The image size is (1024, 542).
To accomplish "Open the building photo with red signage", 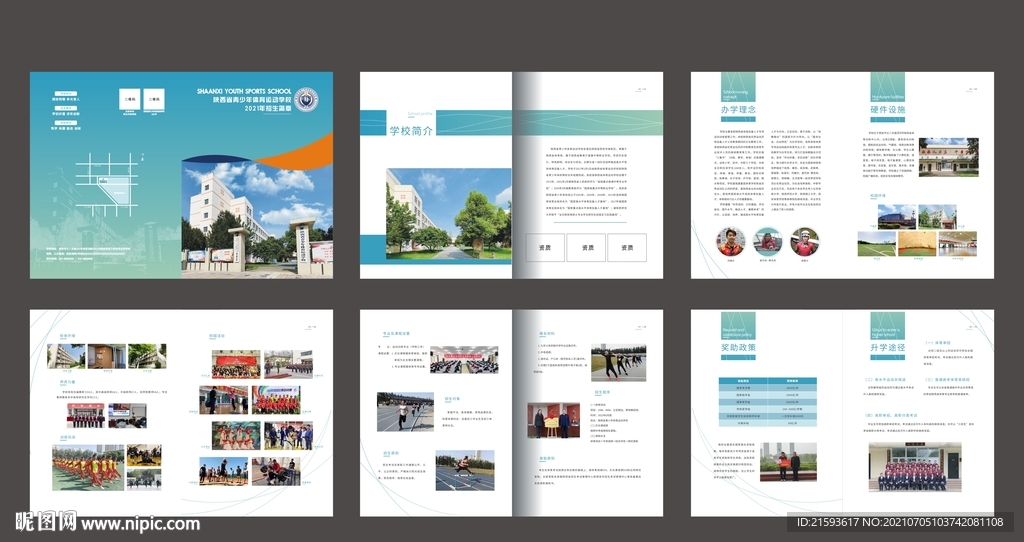I will point(948,157).
